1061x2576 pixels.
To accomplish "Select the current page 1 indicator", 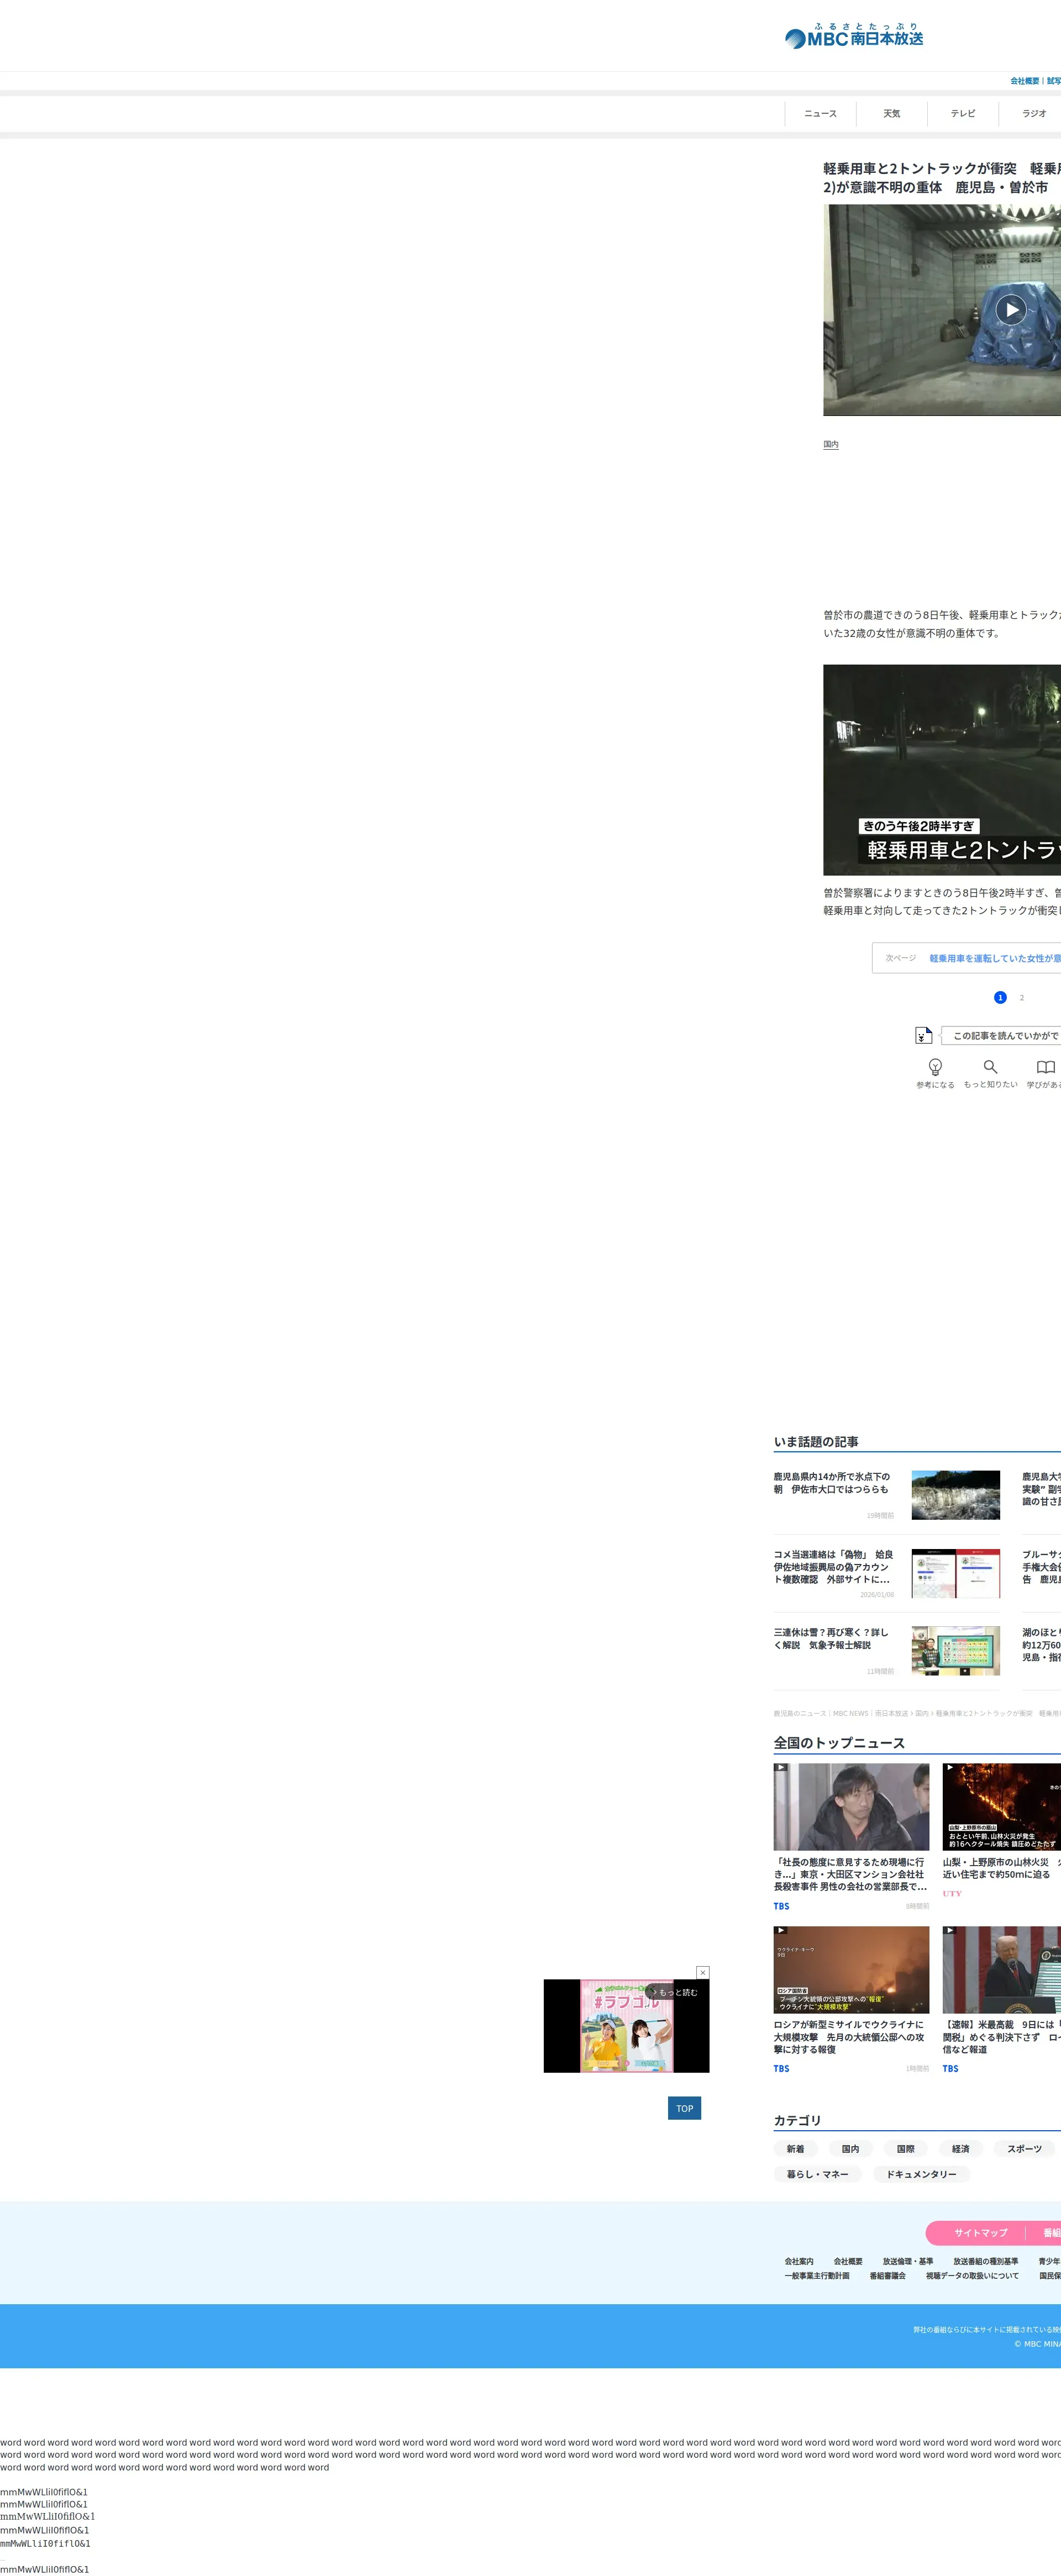I will [999, 997].
